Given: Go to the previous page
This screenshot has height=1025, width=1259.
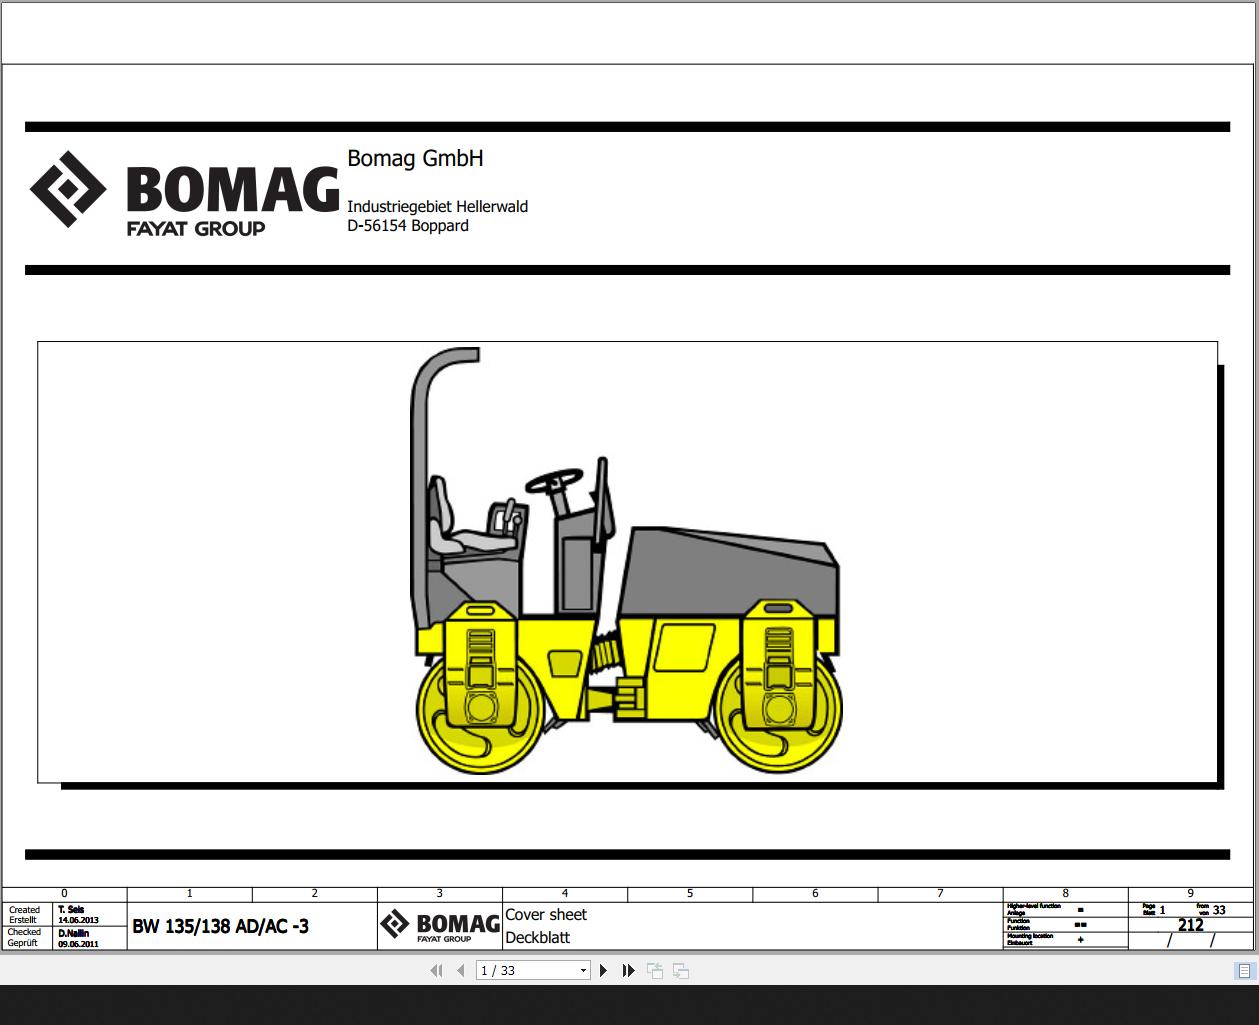Looking at the screenshot, I should 460,970.
